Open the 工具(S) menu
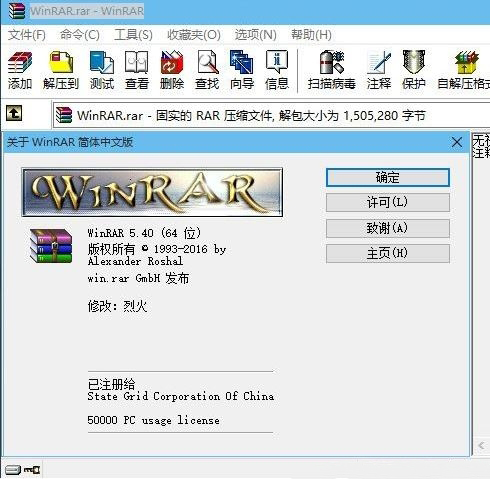Viewport: 490px width, 479px height. tap(133, 35)
